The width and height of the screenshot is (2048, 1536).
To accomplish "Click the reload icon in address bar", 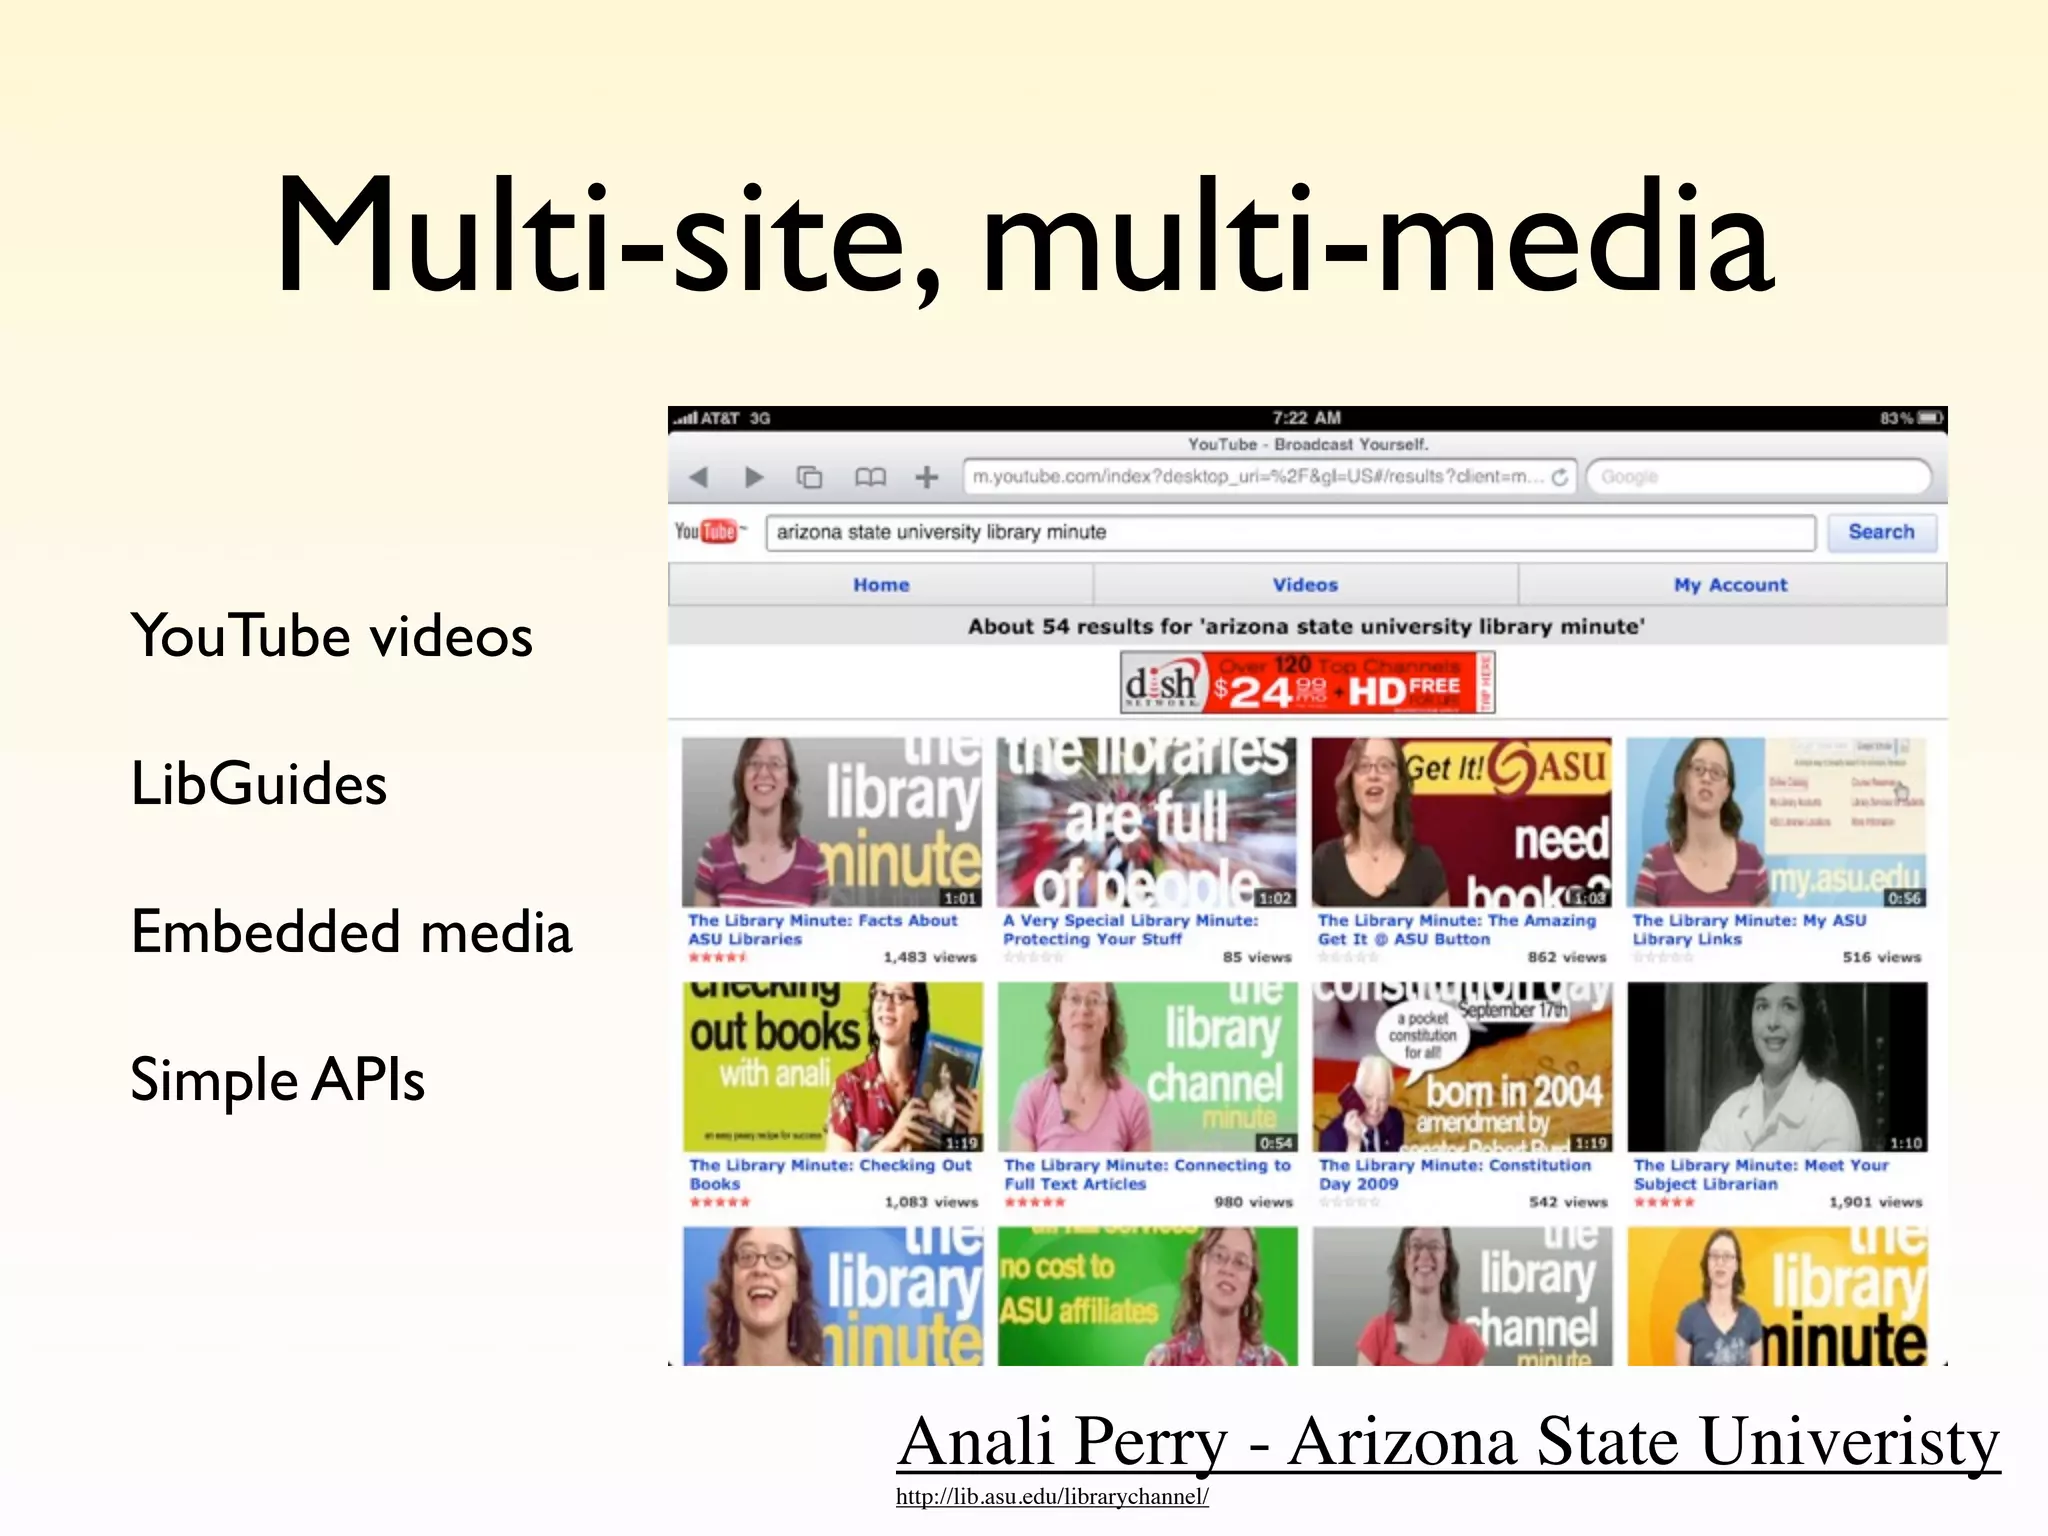I will 1560,477.
